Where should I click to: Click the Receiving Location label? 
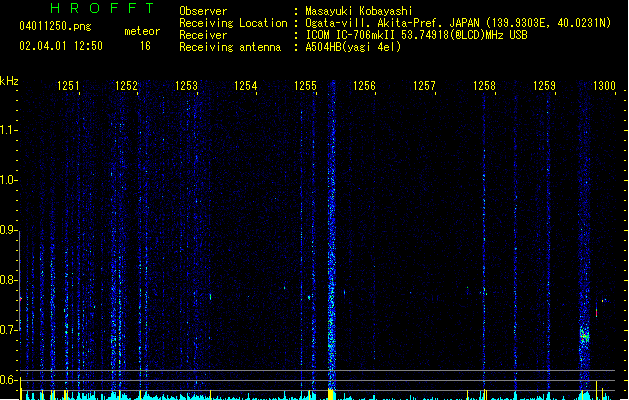coord(233,23)
